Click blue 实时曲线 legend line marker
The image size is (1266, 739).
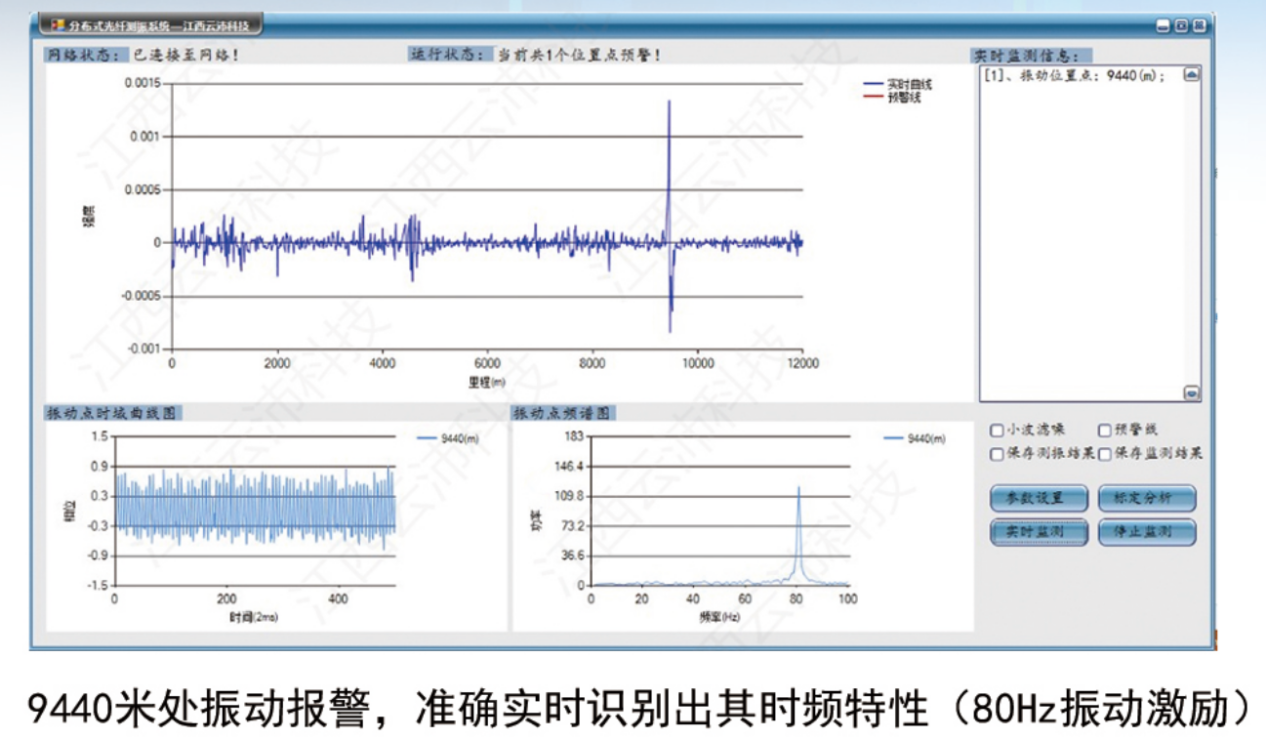tap(873, 85)
